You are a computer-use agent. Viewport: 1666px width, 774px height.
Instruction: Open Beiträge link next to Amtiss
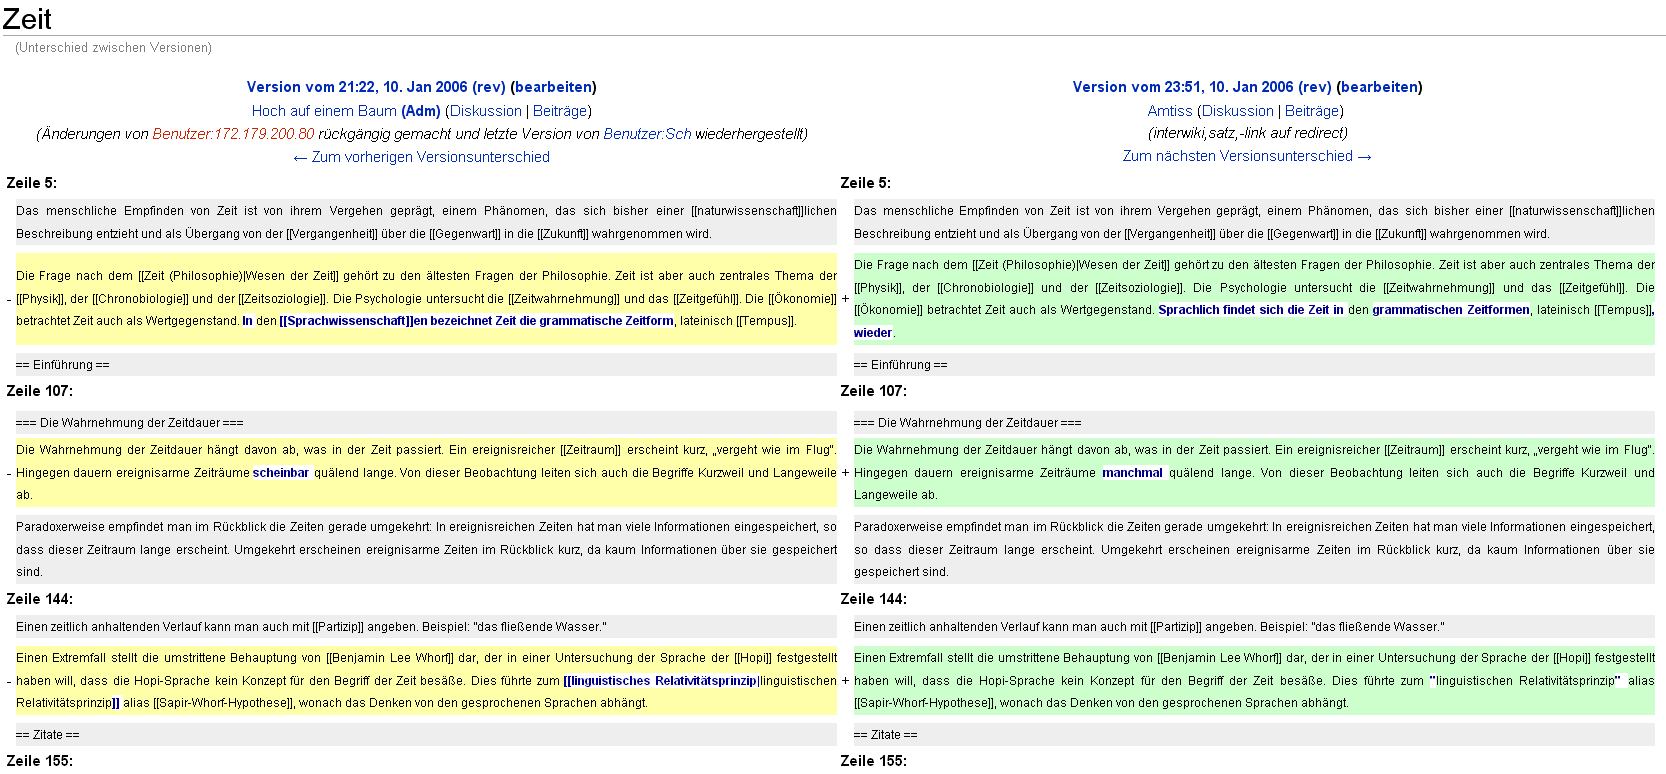[1311, 111]
